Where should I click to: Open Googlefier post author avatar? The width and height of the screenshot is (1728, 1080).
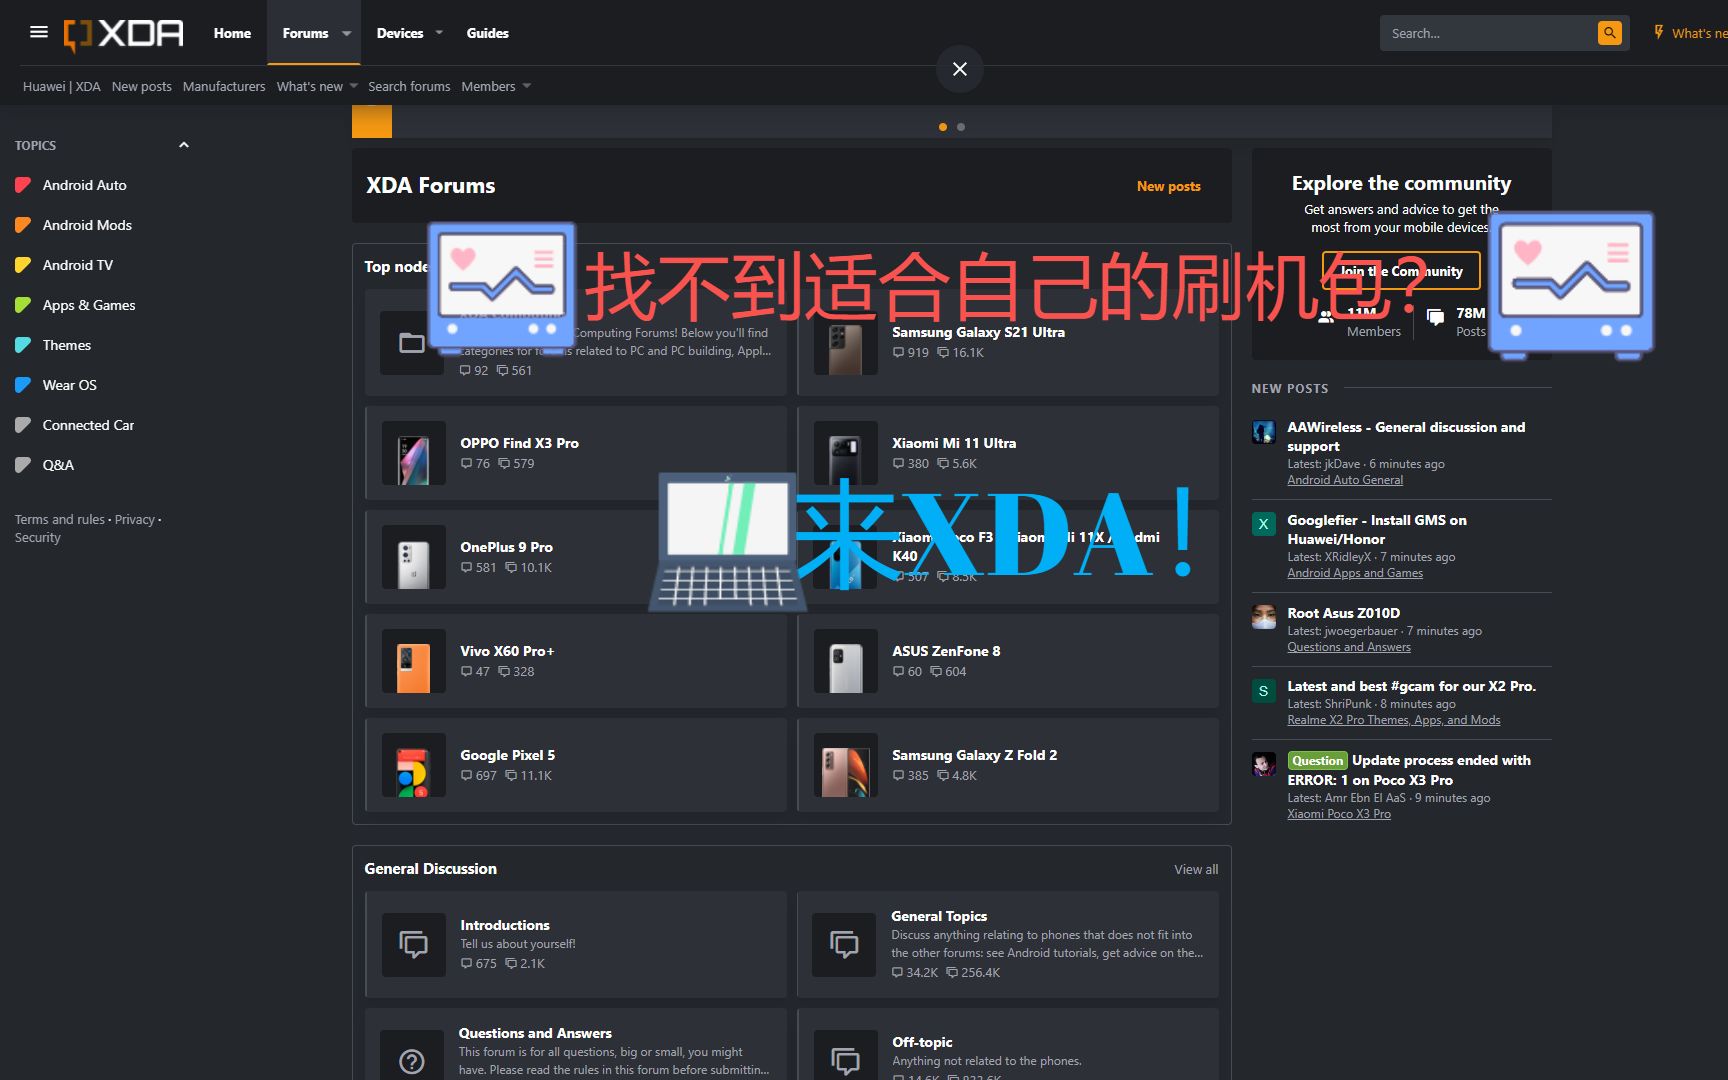[x=1264, y=524]
